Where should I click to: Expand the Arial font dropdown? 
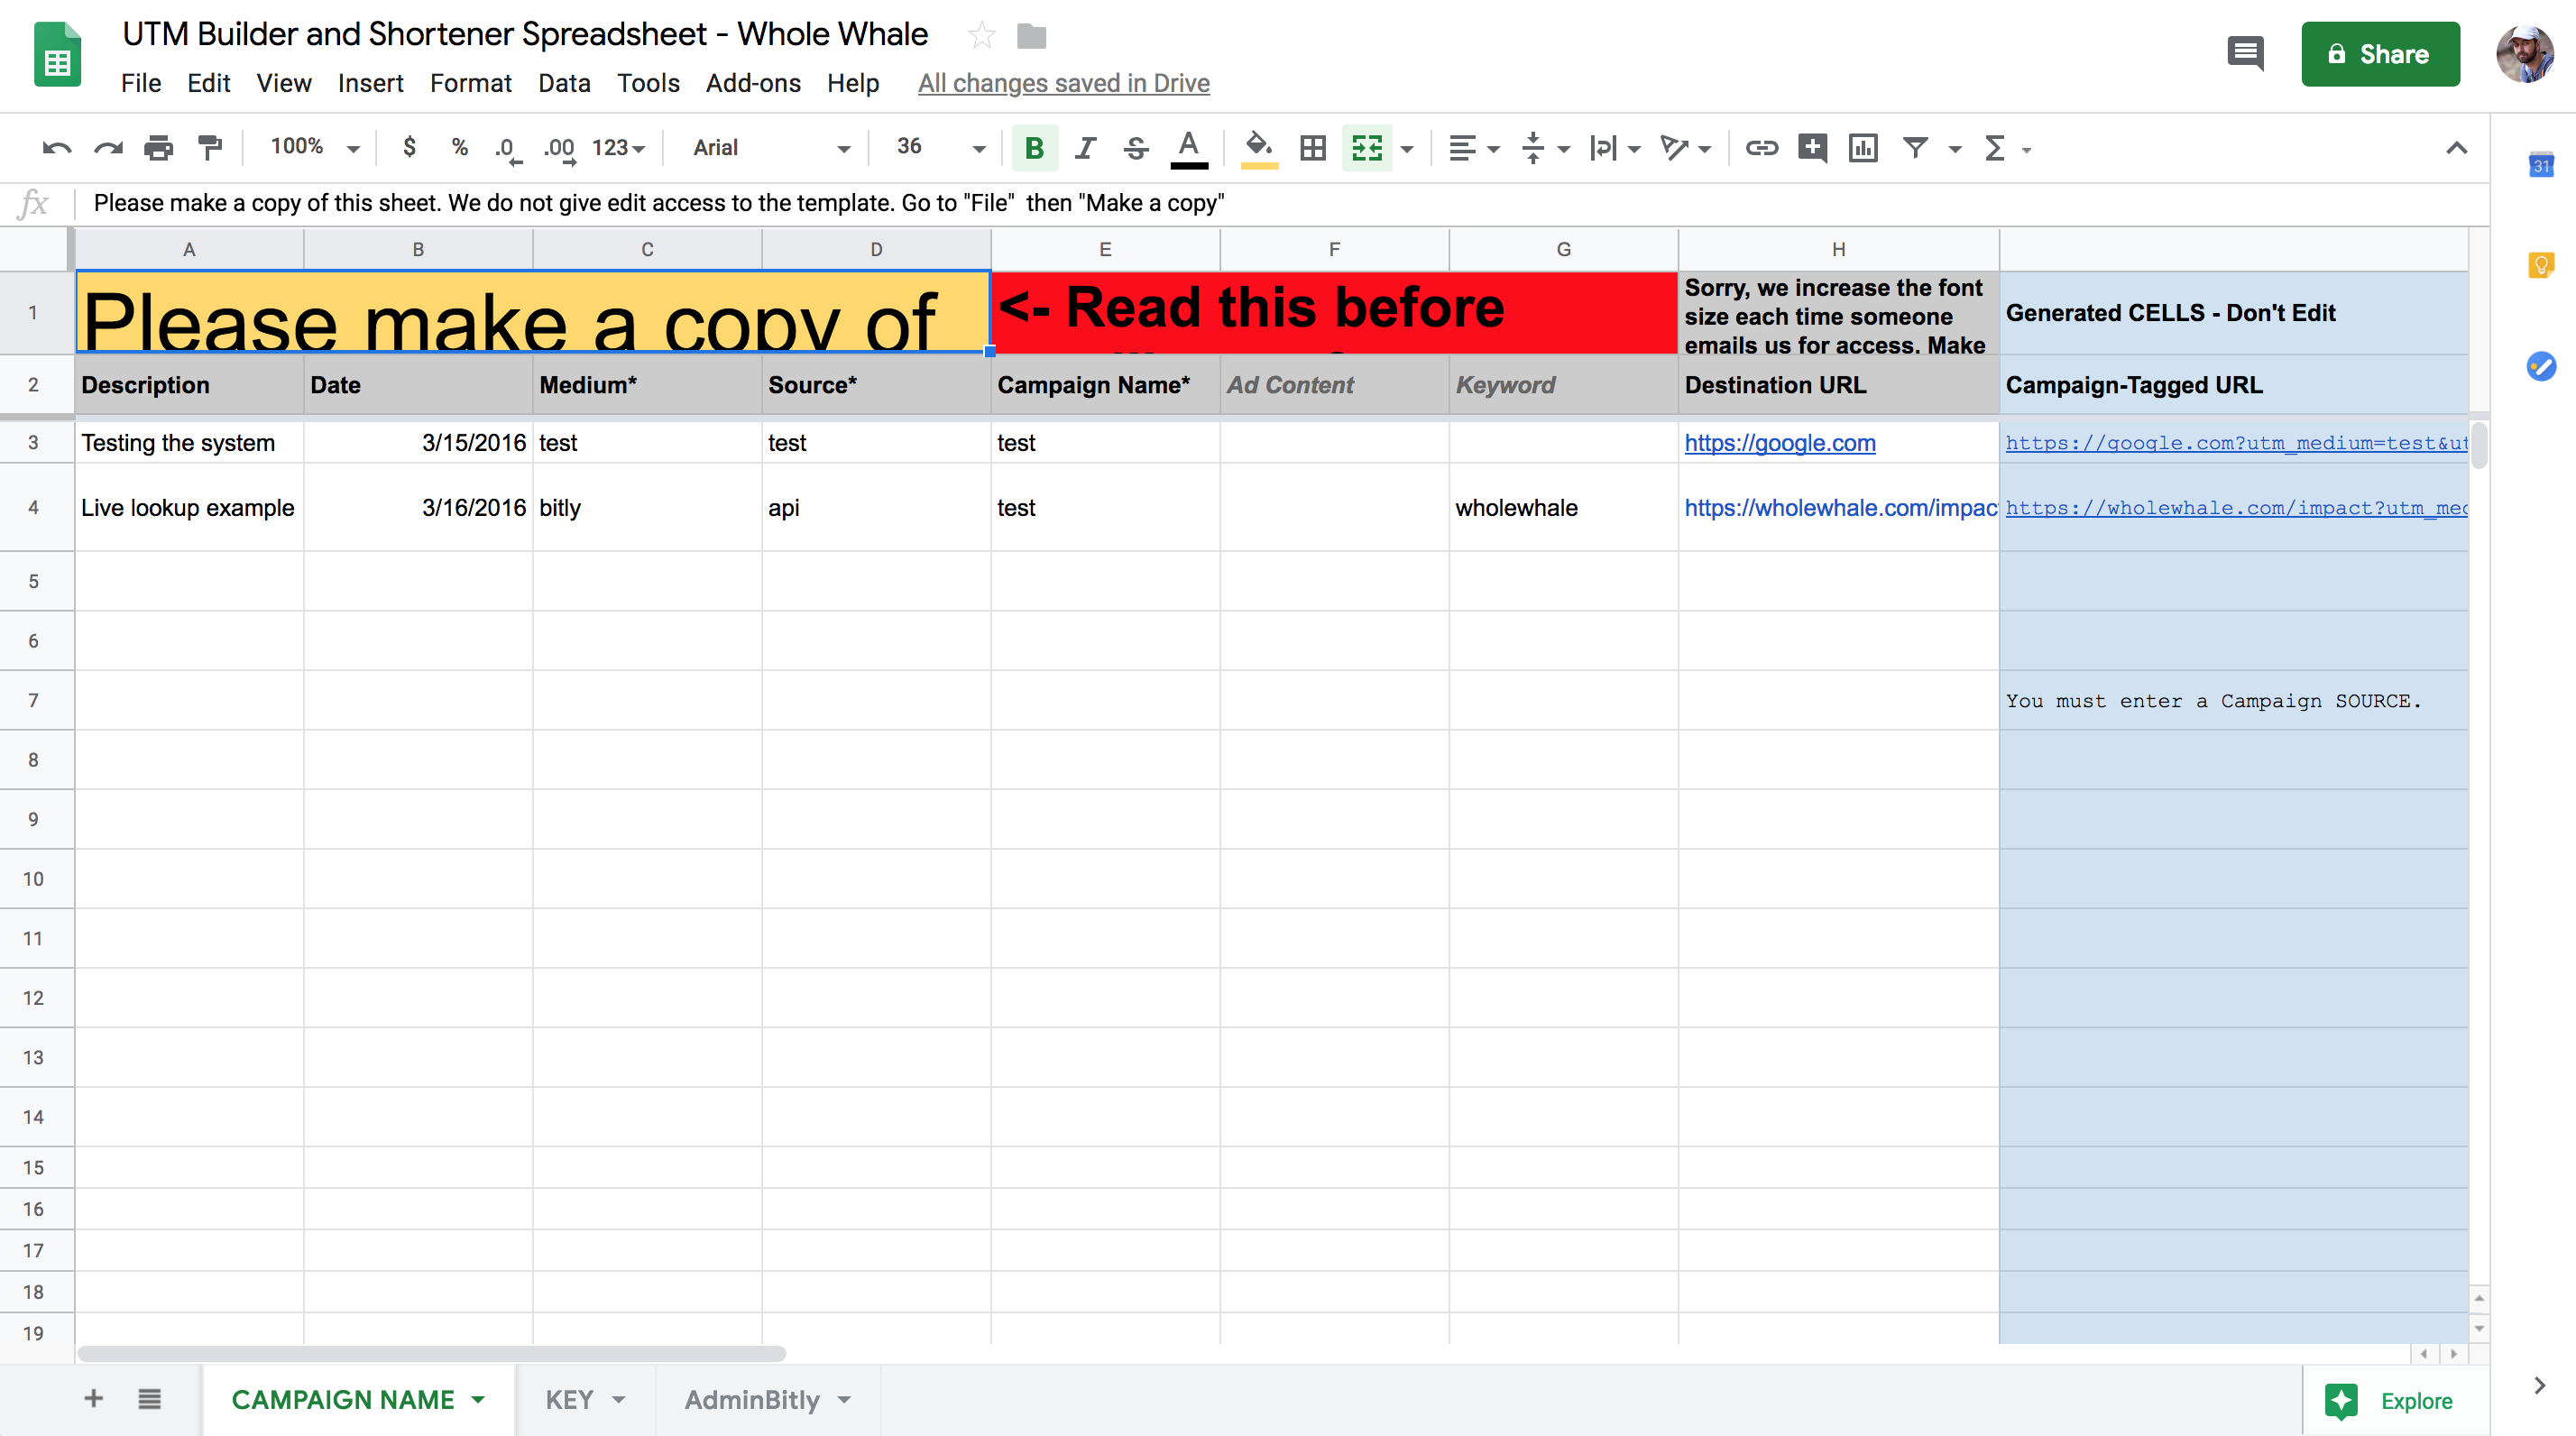770,148
